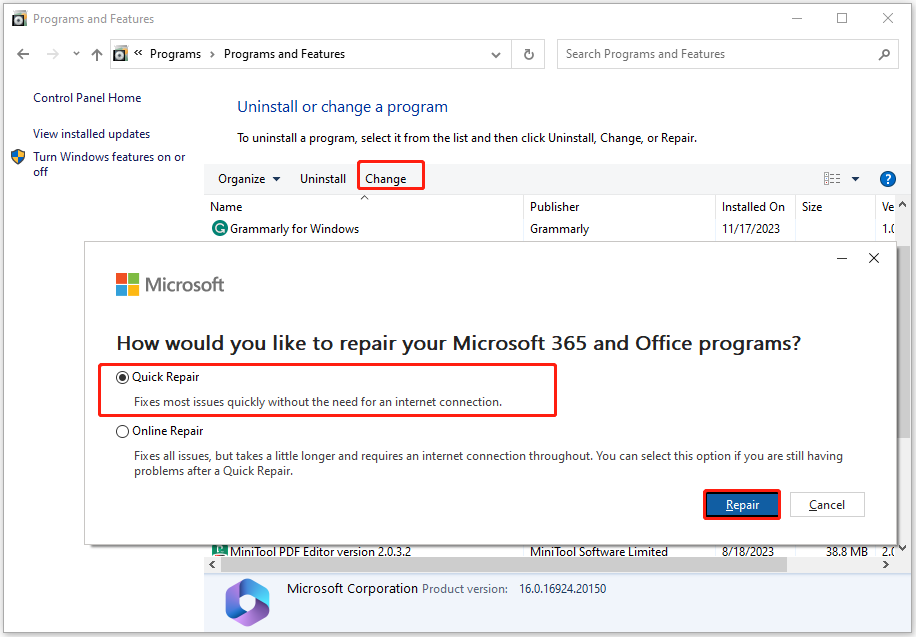
Task: Click Programs in the address breadcrumb
Action: (175, 54)
